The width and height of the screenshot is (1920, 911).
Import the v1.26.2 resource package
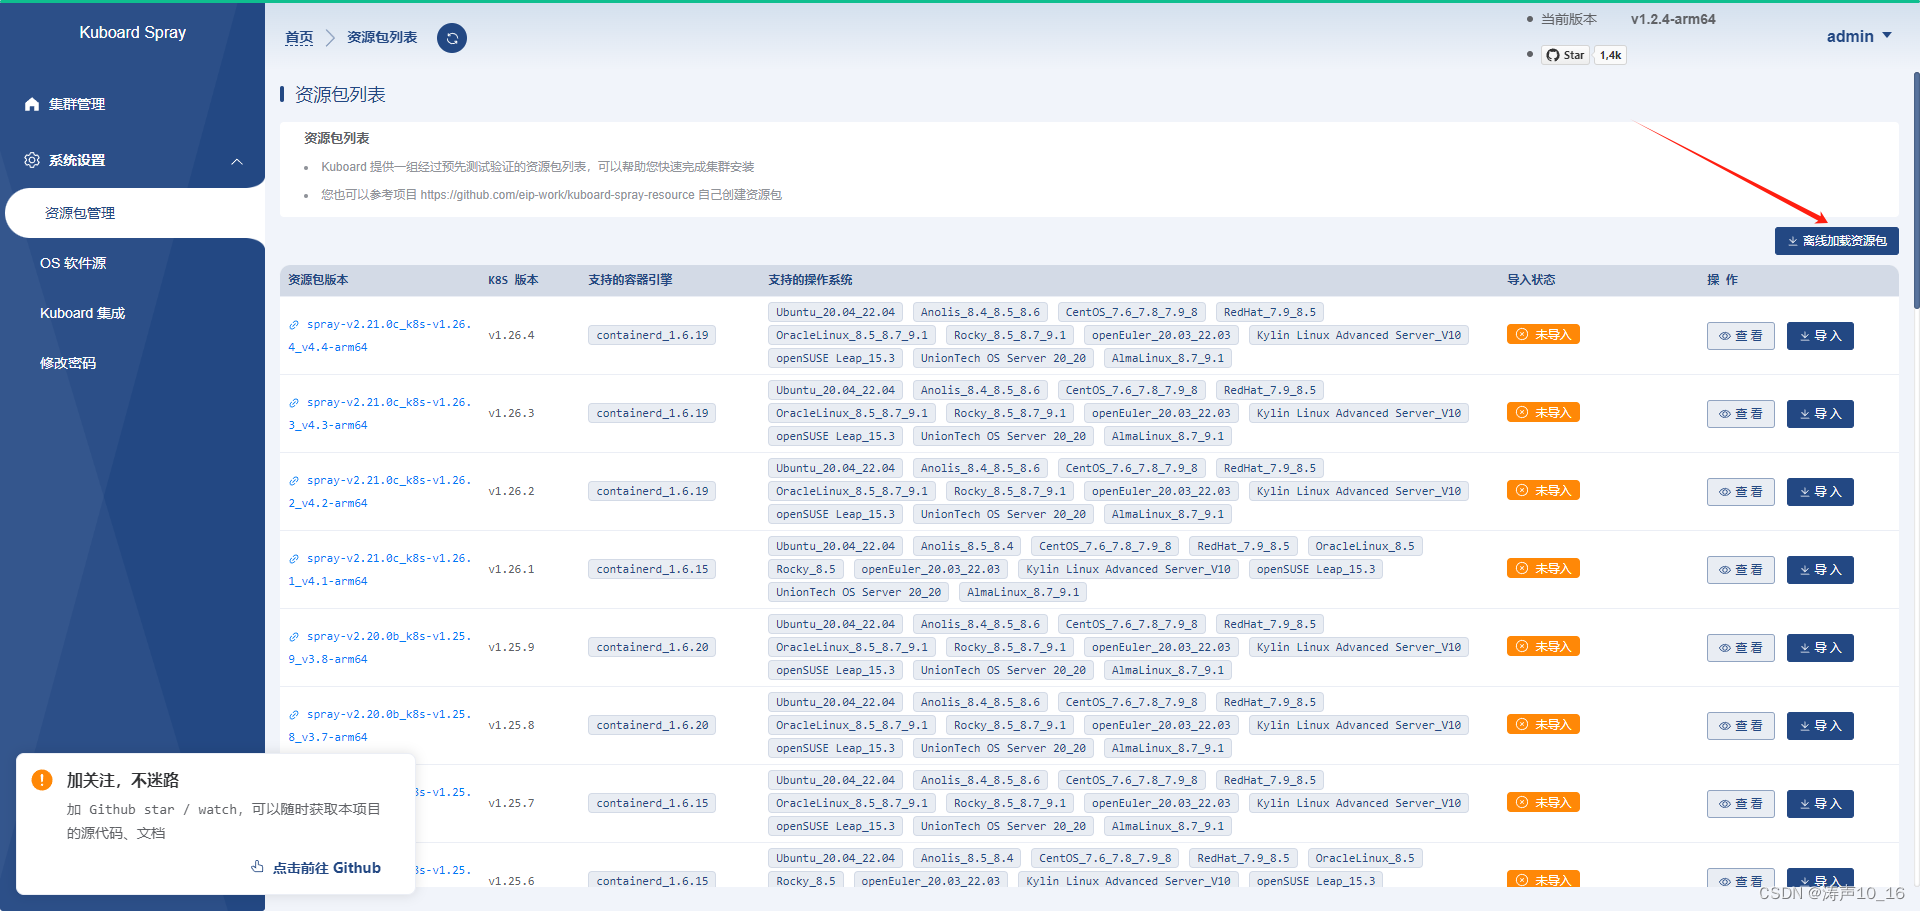point(1820,492)
